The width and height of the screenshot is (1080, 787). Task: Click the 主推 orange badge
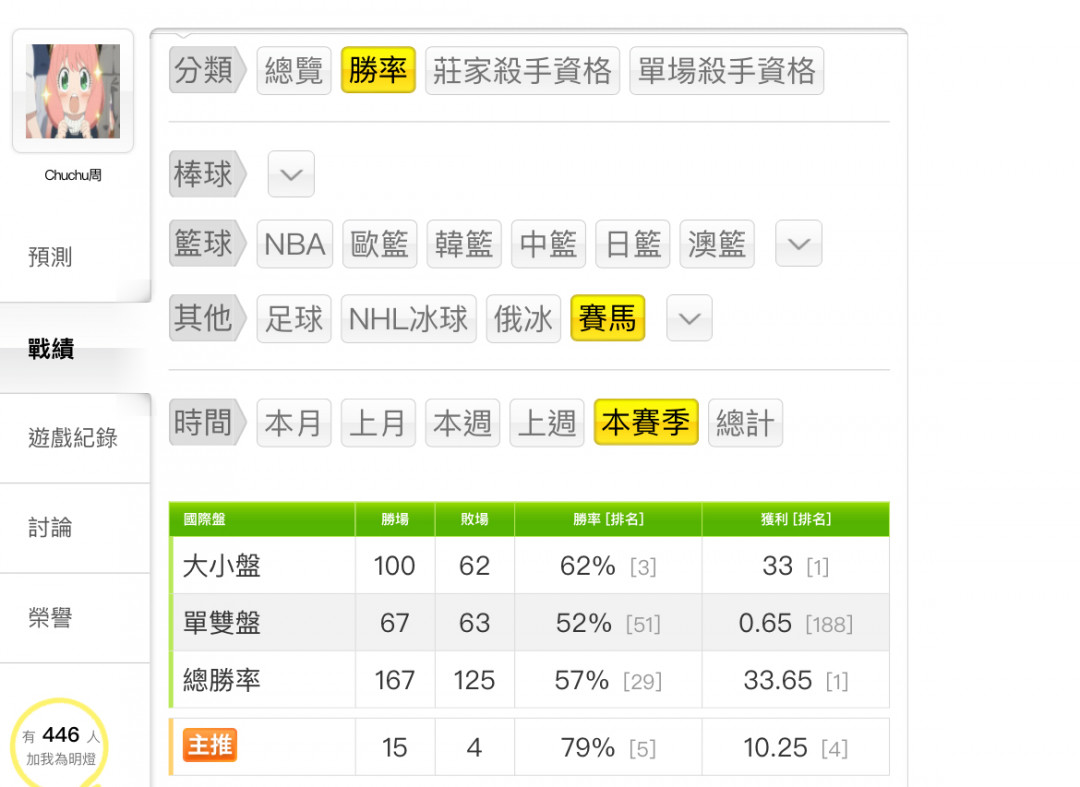[x=210, y=745]
